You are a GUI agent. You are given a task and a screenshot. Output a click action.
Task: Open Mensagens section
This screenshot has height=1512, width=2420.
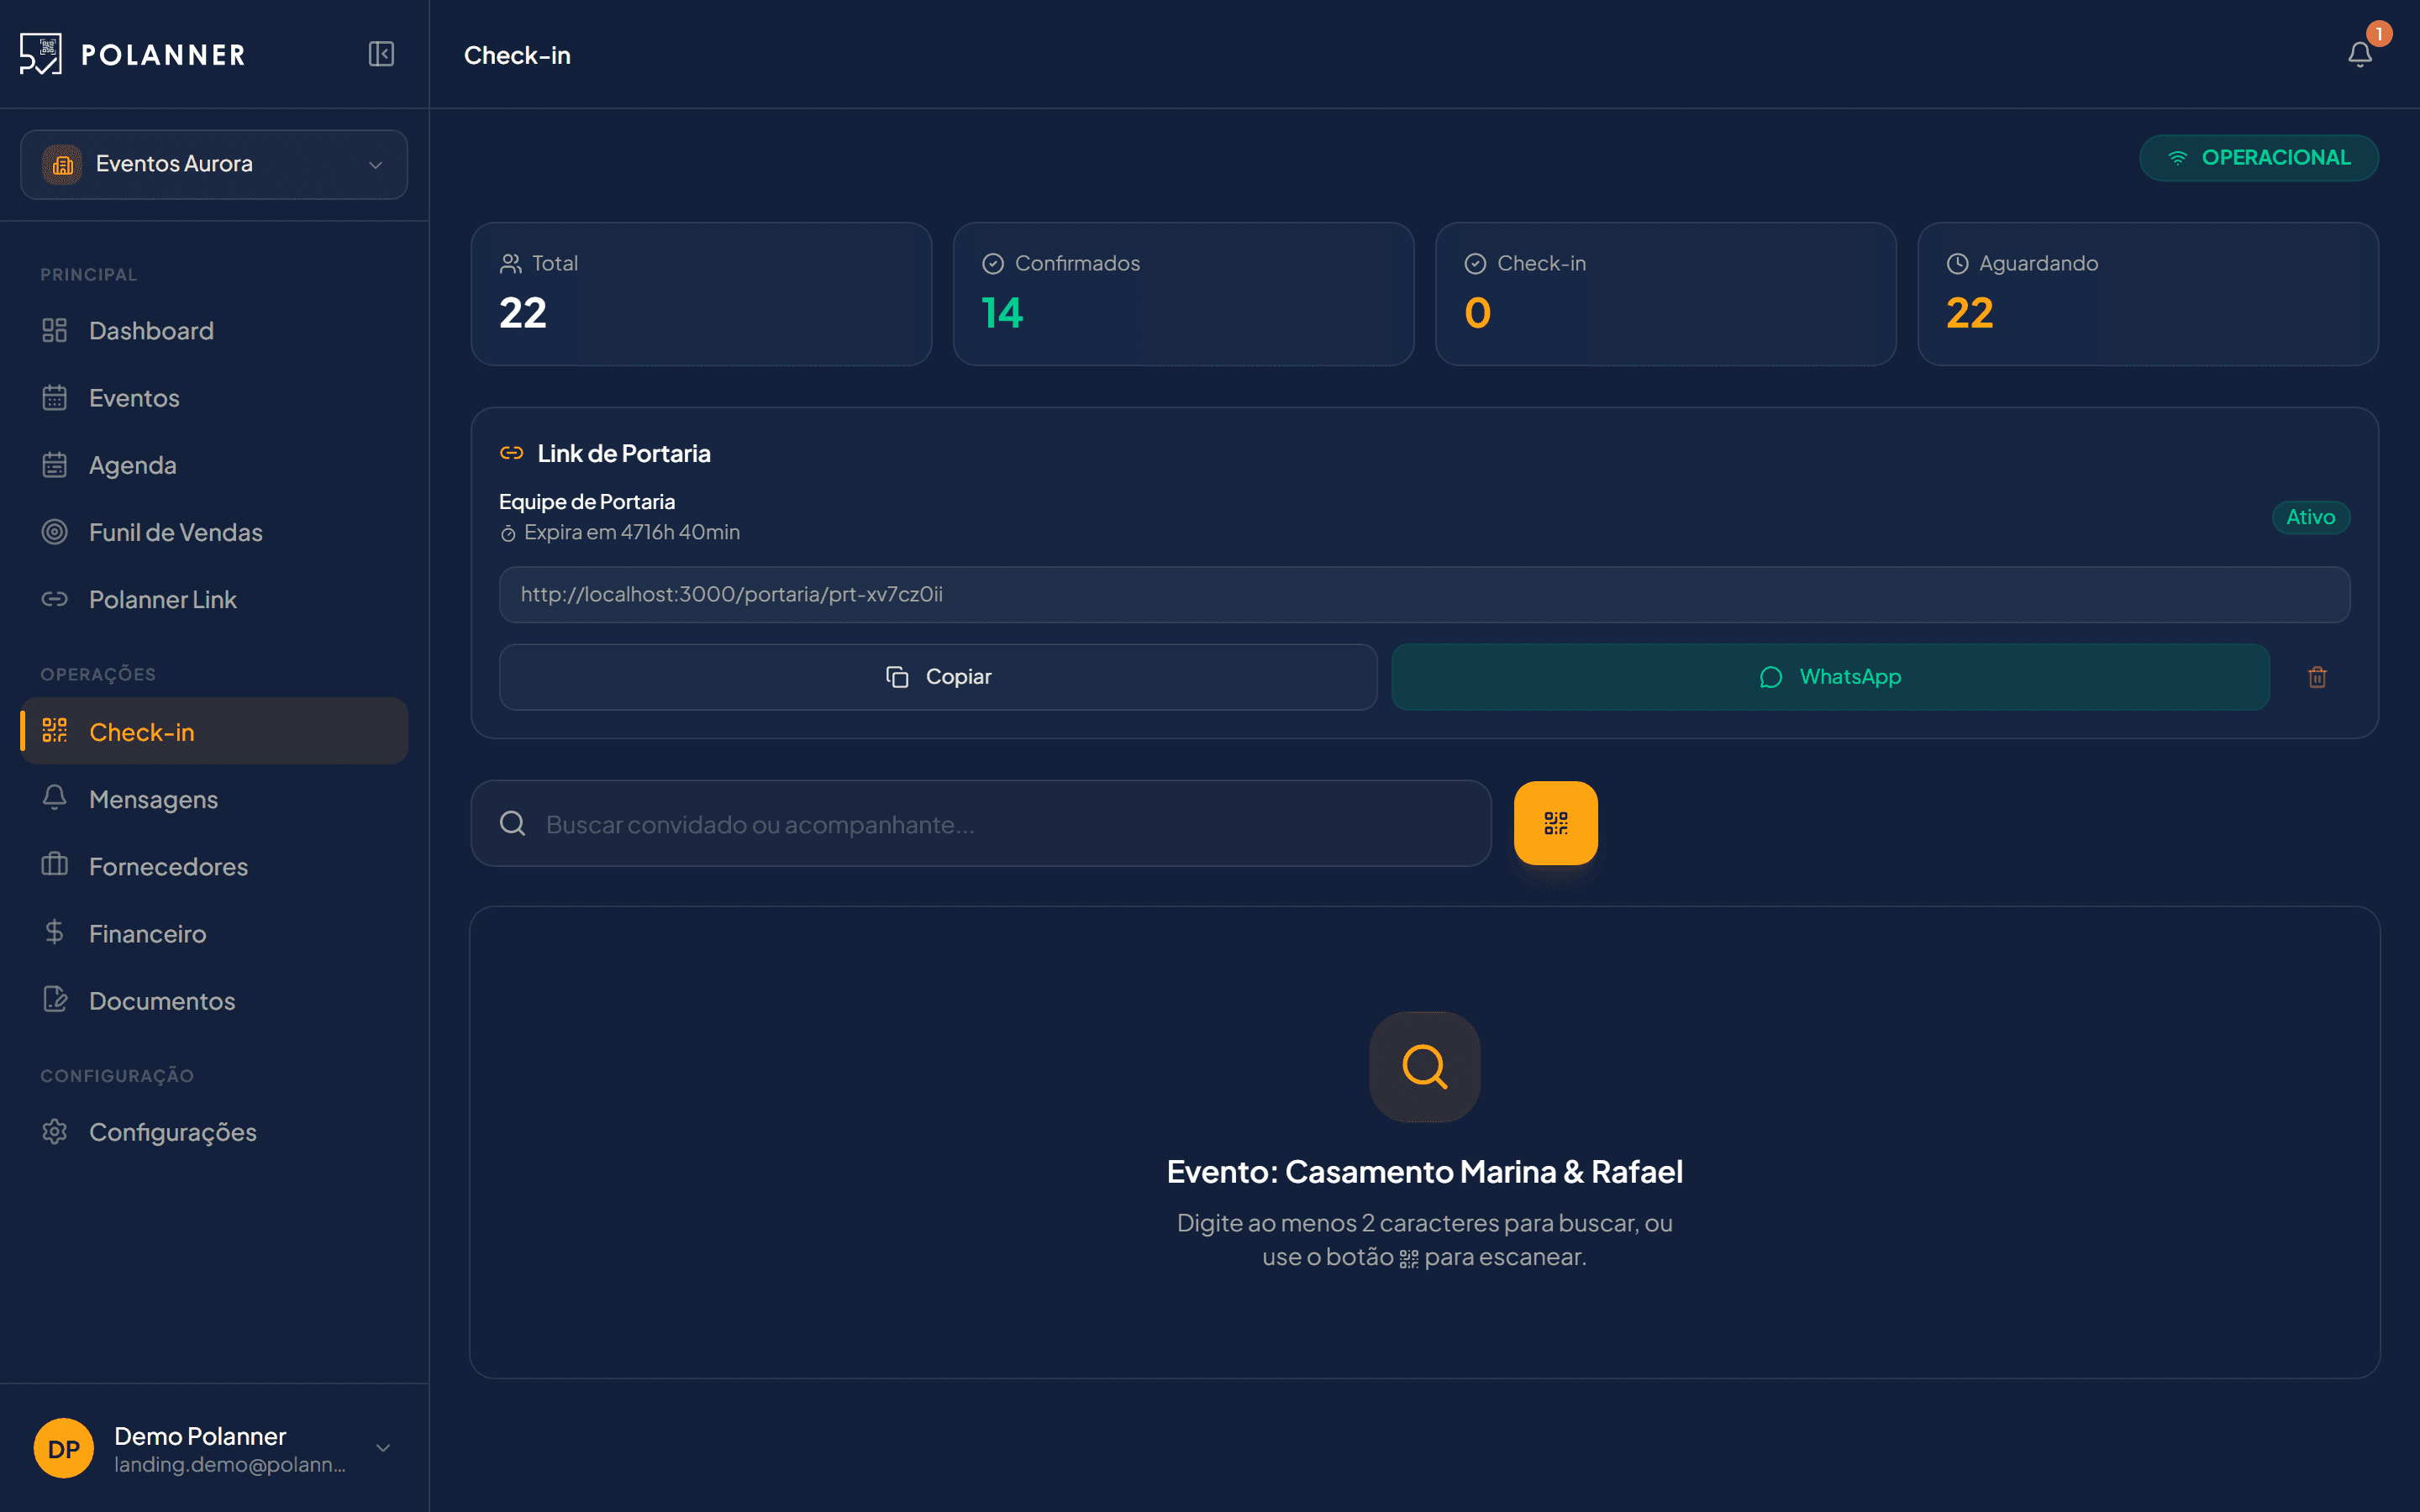click(214, 799)
